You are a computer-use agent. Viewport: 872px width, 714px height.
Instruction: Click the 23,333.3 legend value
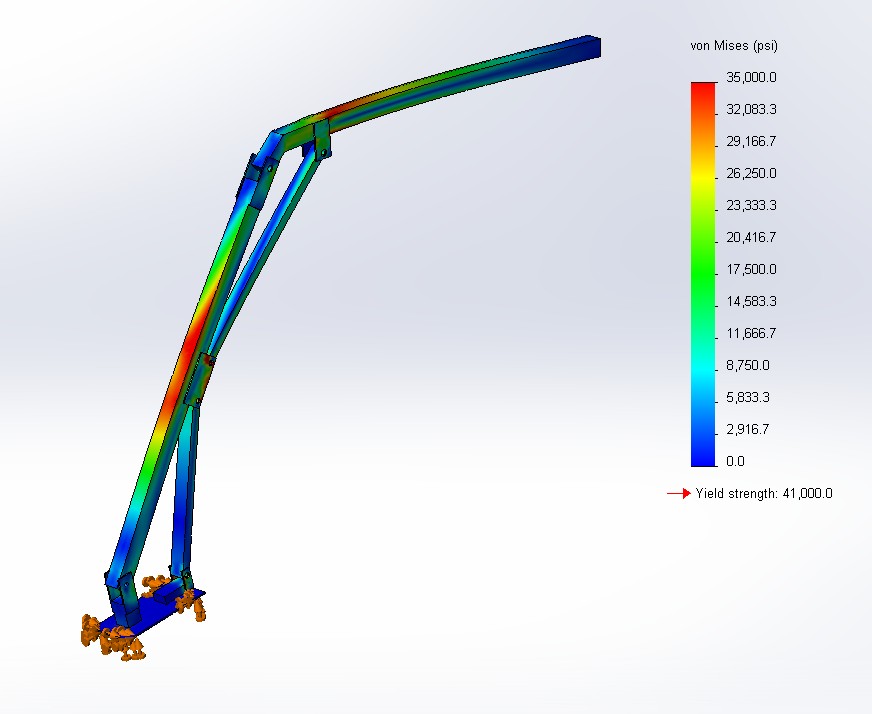[x=751, y=205]
